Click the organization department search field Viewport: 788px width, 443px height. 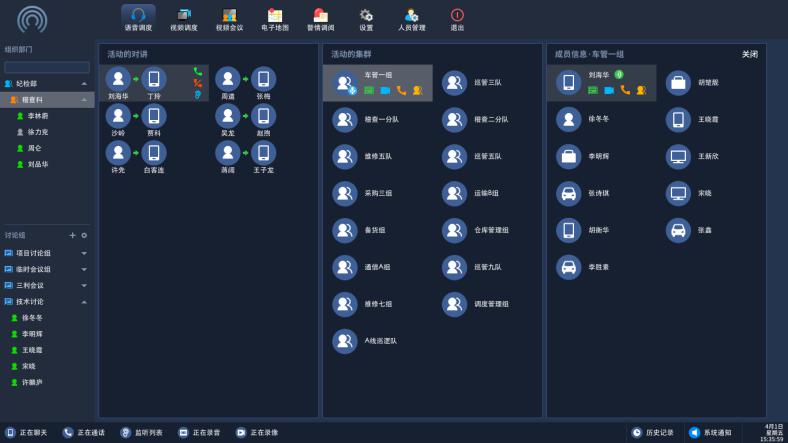click(47, 67)
